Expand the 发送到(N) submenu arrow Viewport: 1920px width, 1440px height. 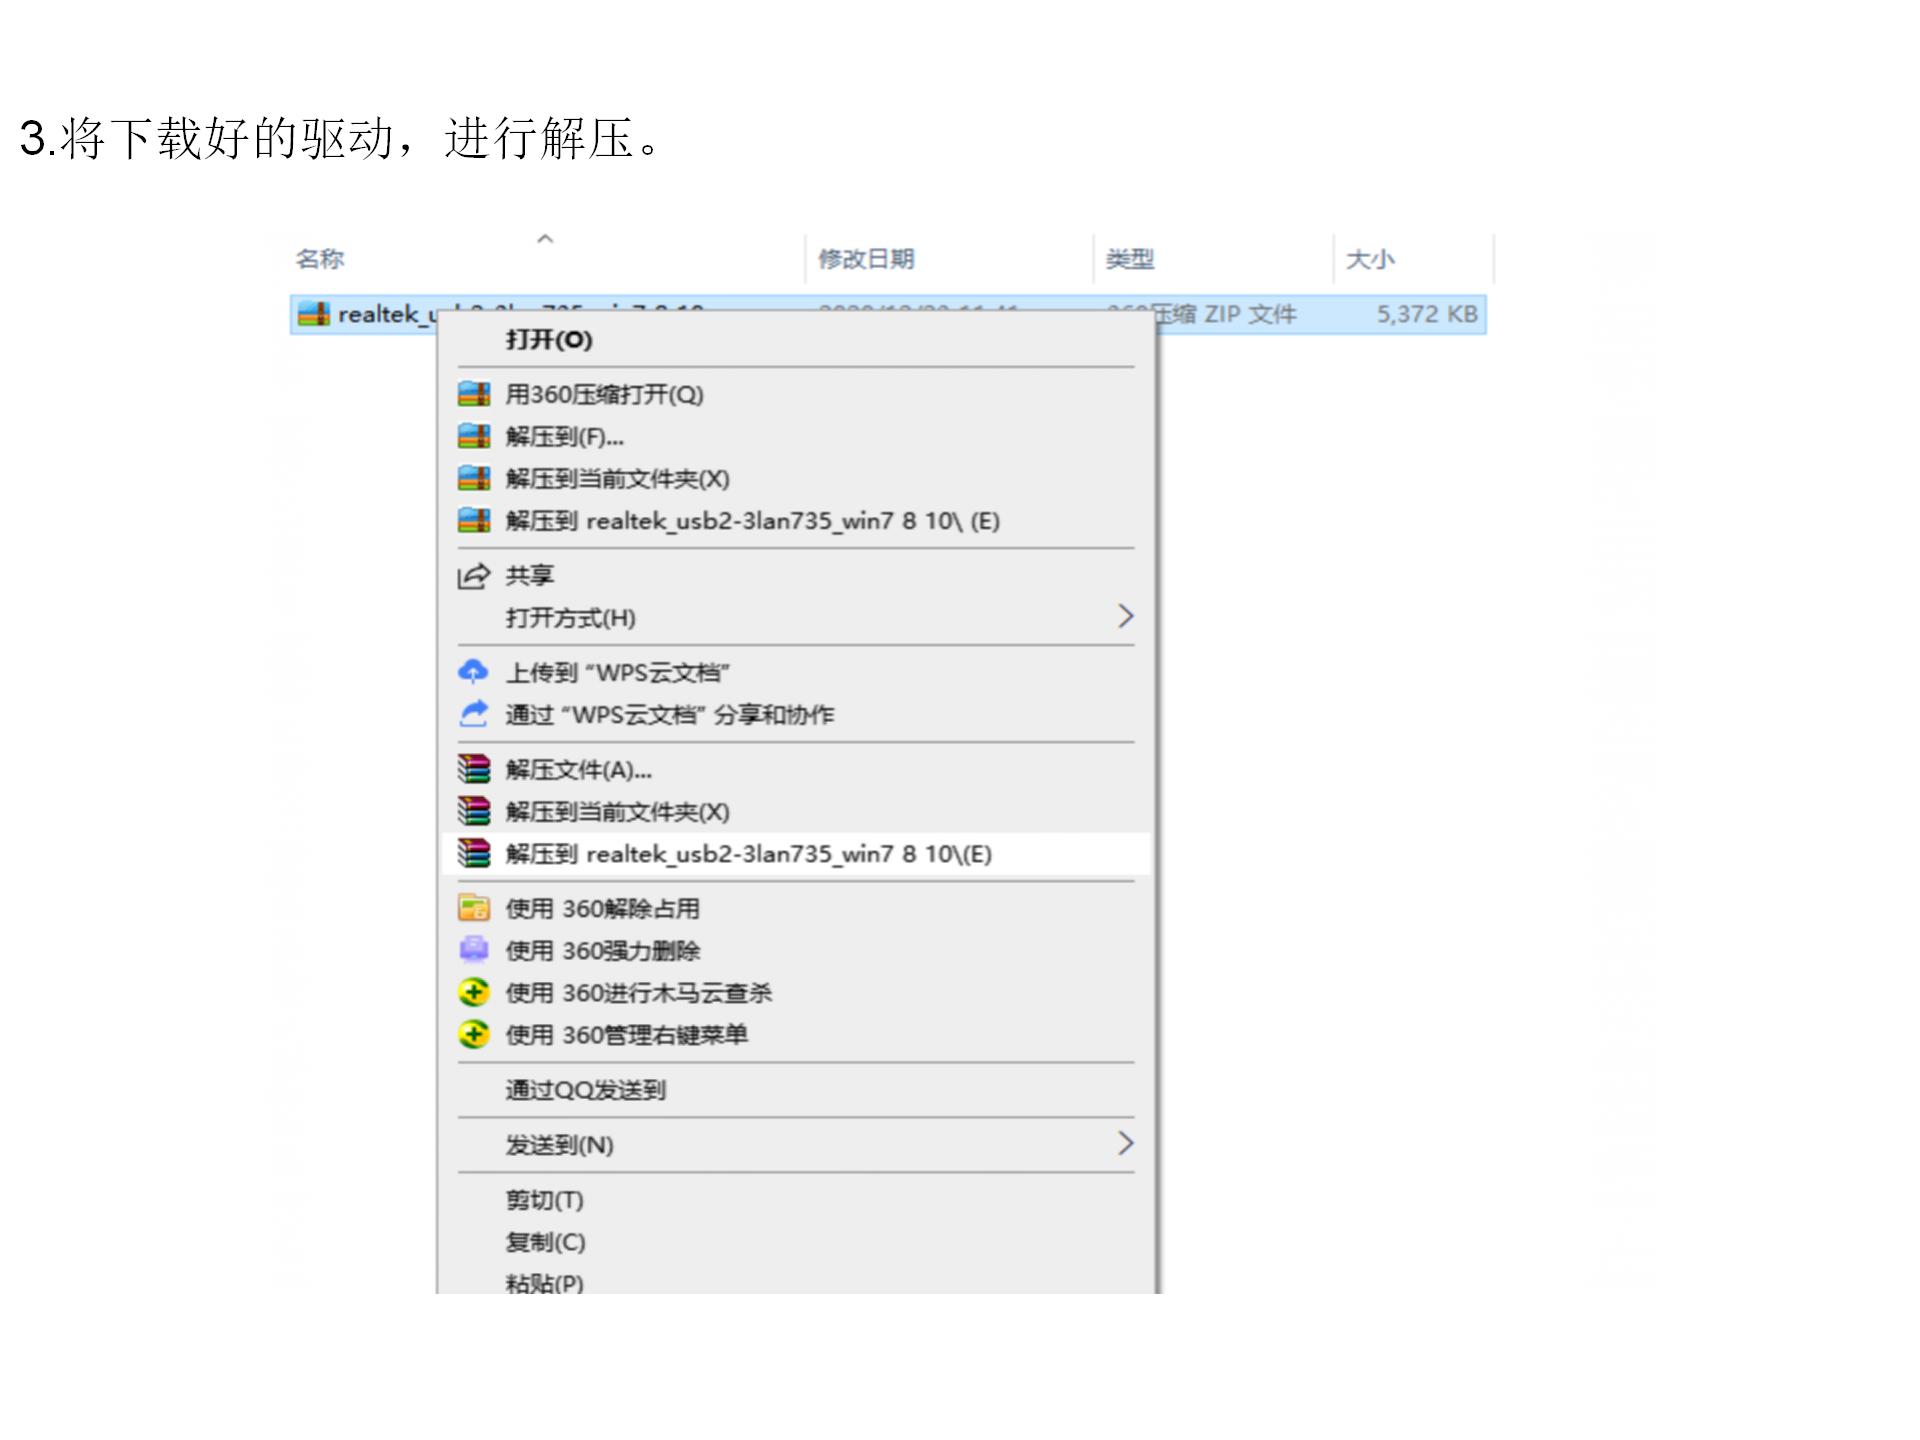coord(1125,1143)
